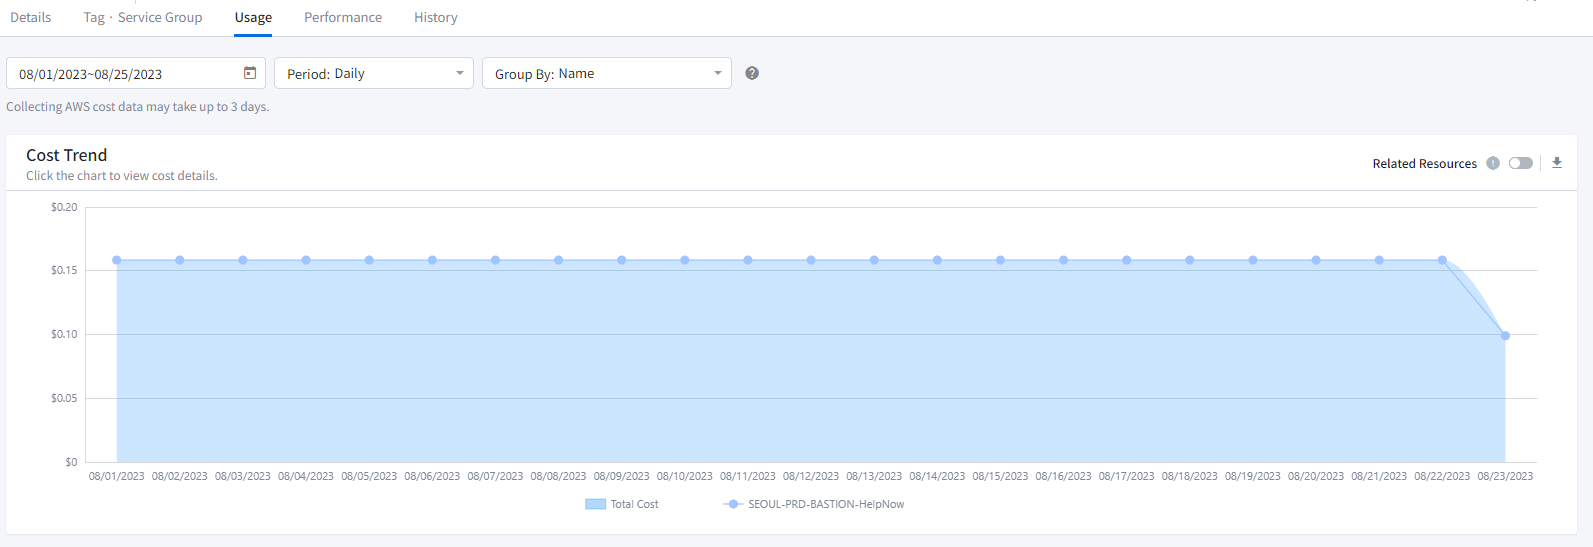Toggle the Related Resources switch
The image size is (1593, 547).
(x=1520, y=163)
